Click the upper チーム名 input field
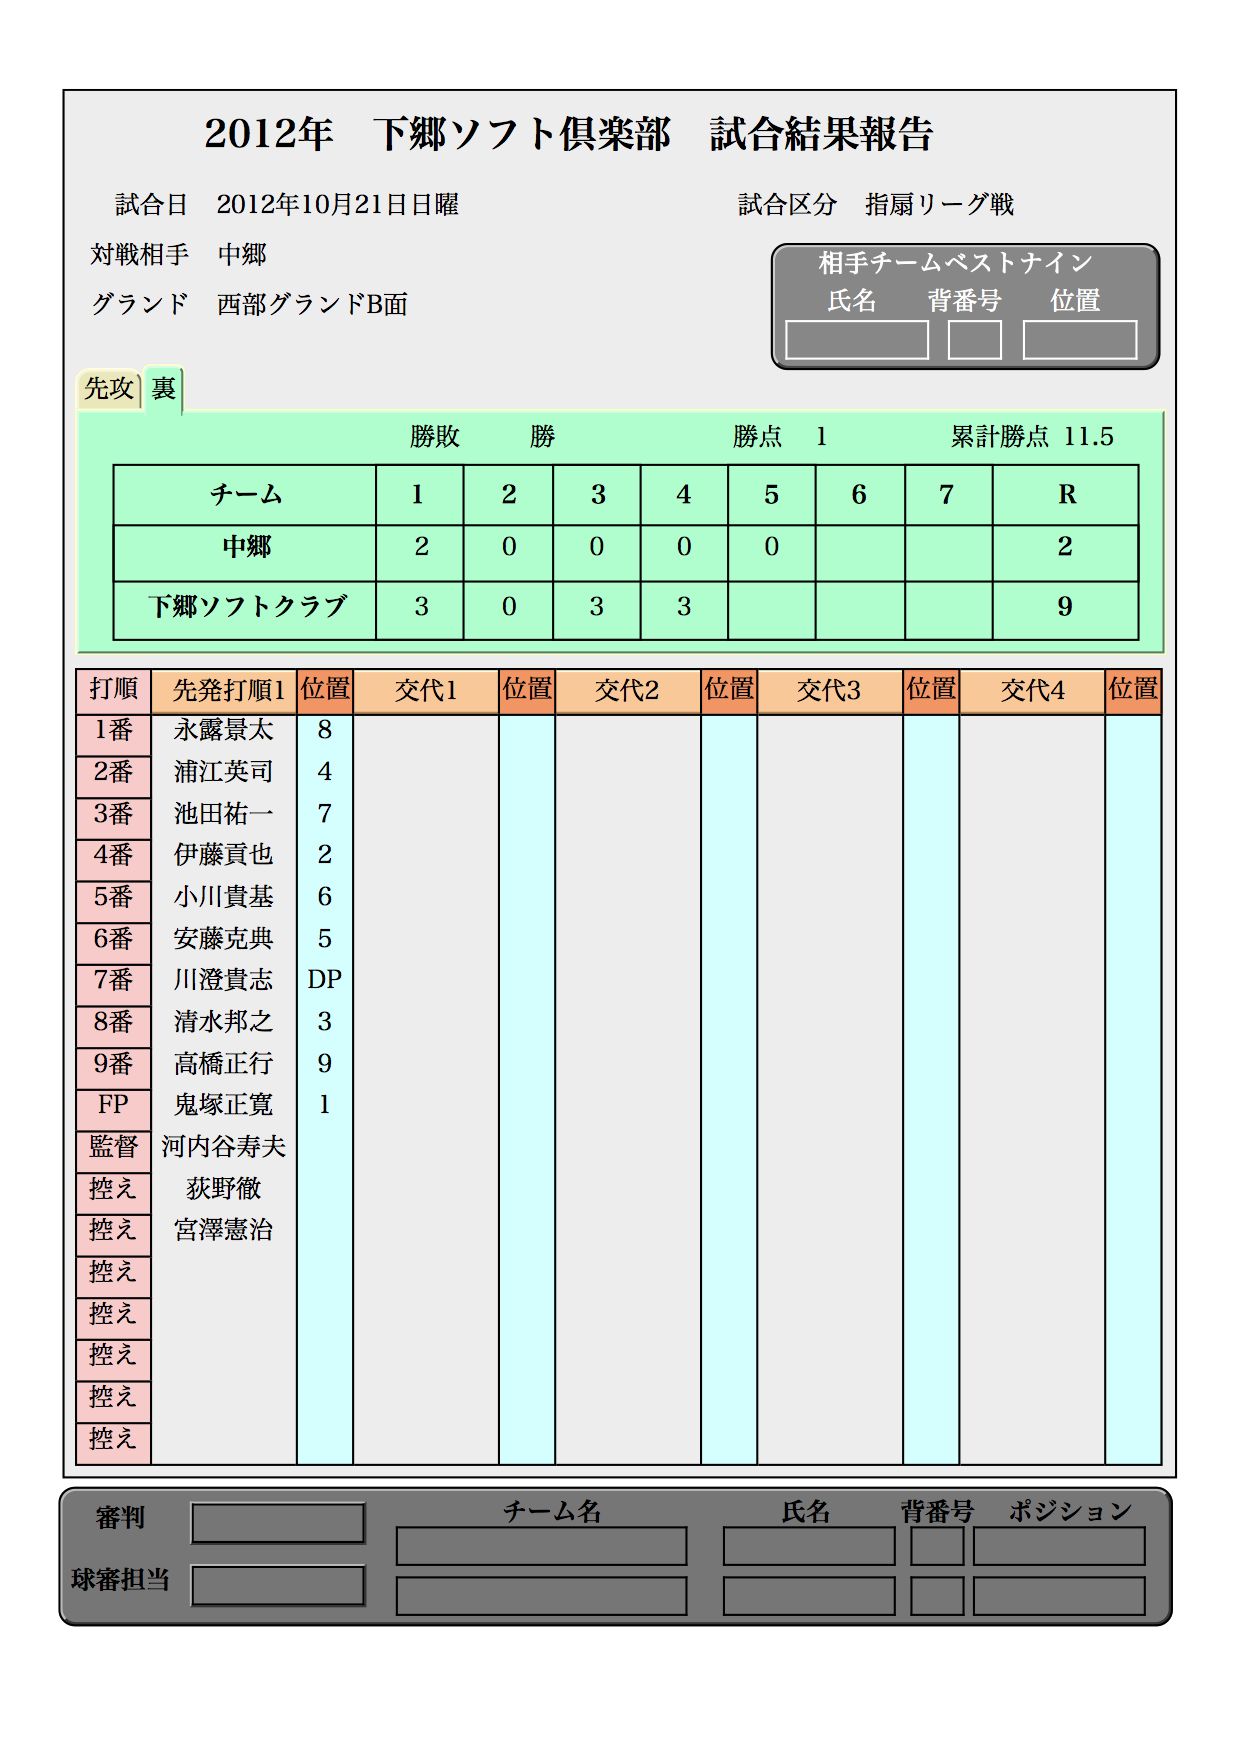Screen dimensions: 1240x1753 click(x=542, y=1546)
